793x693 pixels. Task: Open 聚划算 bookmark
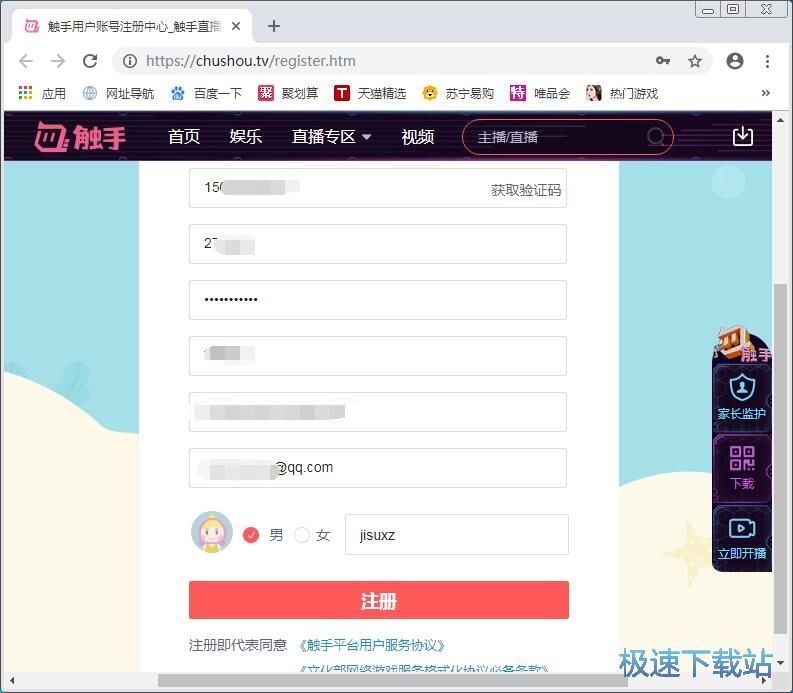pos(288,93)
